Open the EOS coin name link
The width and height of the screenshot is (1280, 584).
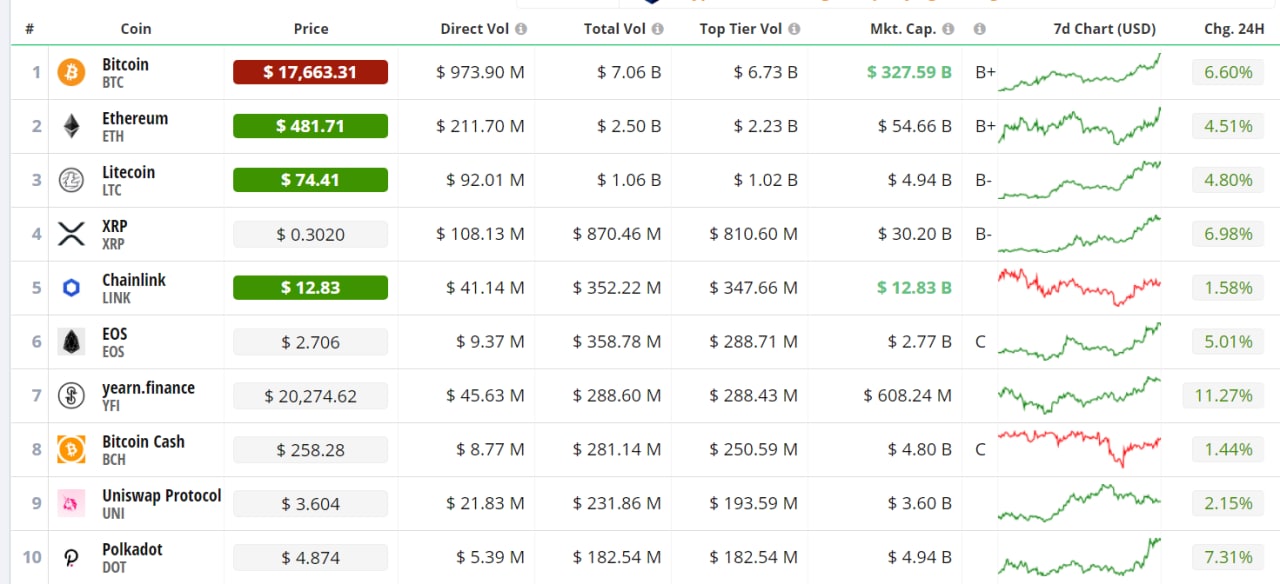click(115, 335)
